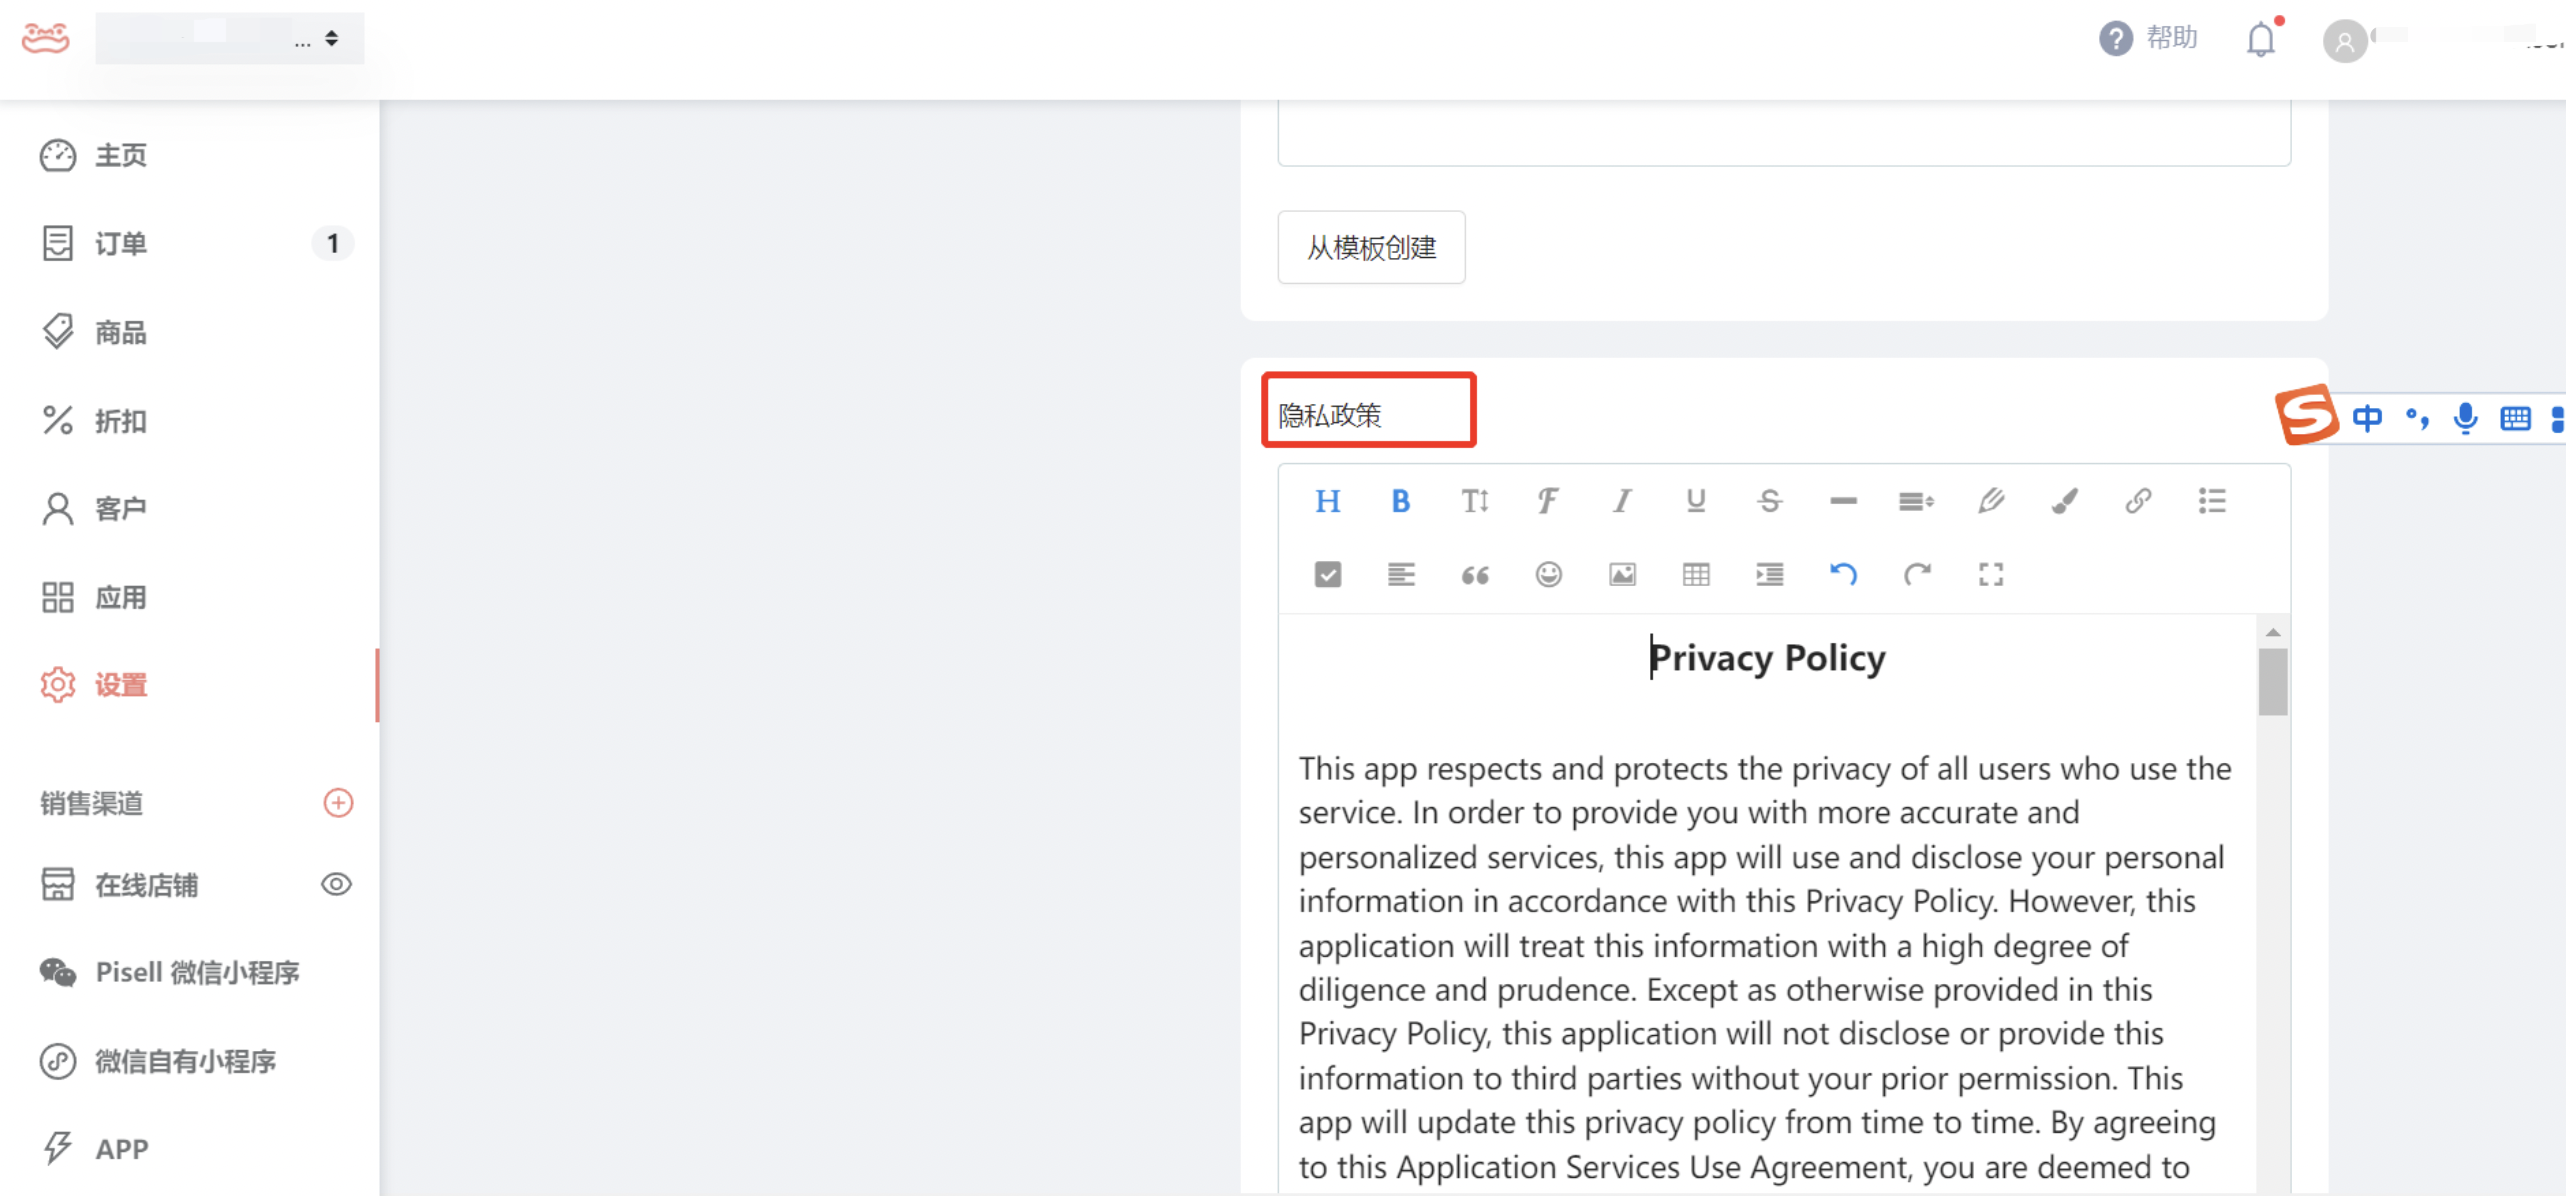Insert a hyperlink with link icon
This screenshot has height=1196, width=2566.
pyautogui.click(x=2138, y=501)
